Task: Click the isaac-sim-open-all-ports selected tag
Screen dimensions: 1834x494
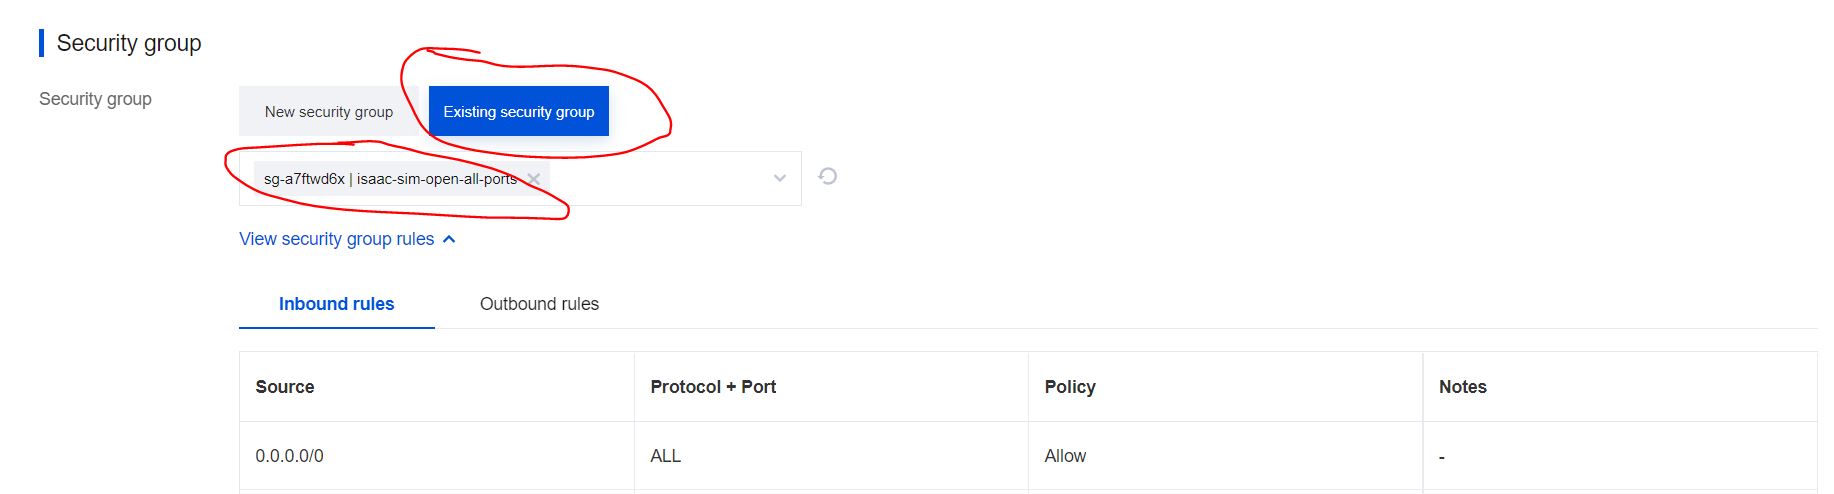Action: 390,179
